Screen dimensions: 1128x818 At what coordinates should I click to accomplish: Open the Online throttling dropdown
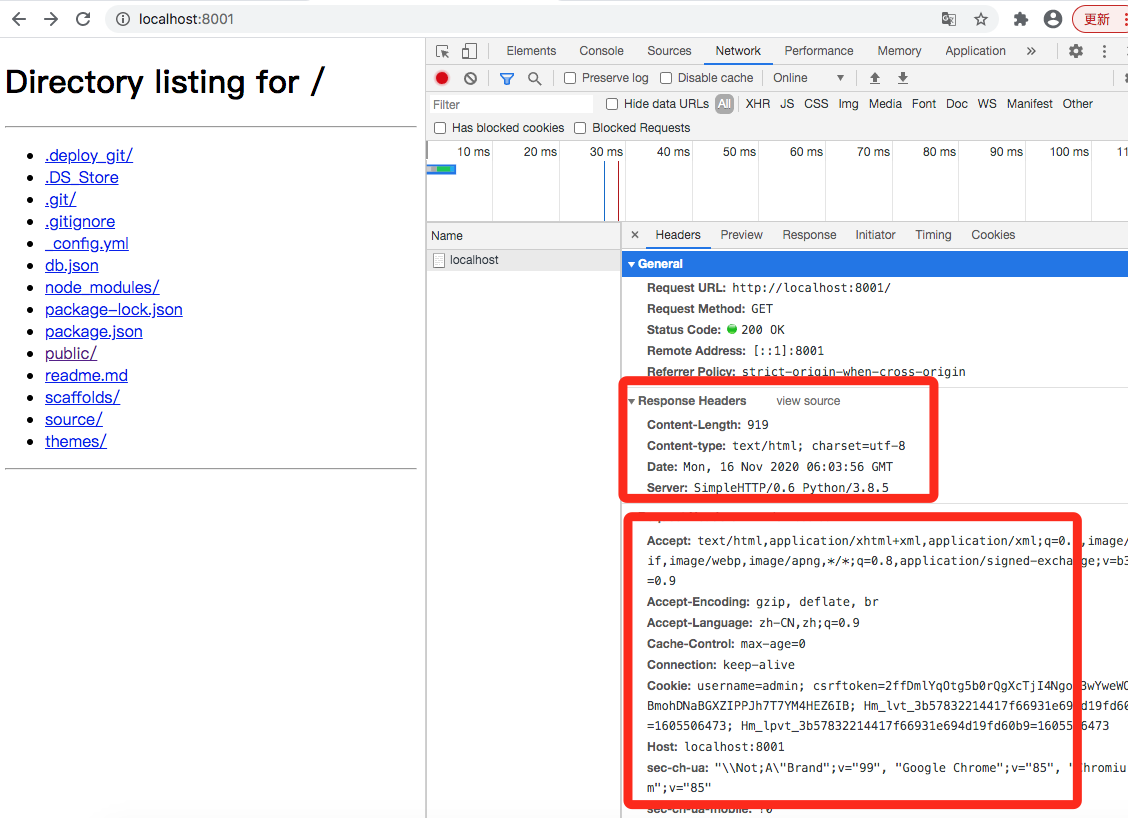[x=808, y=78]
